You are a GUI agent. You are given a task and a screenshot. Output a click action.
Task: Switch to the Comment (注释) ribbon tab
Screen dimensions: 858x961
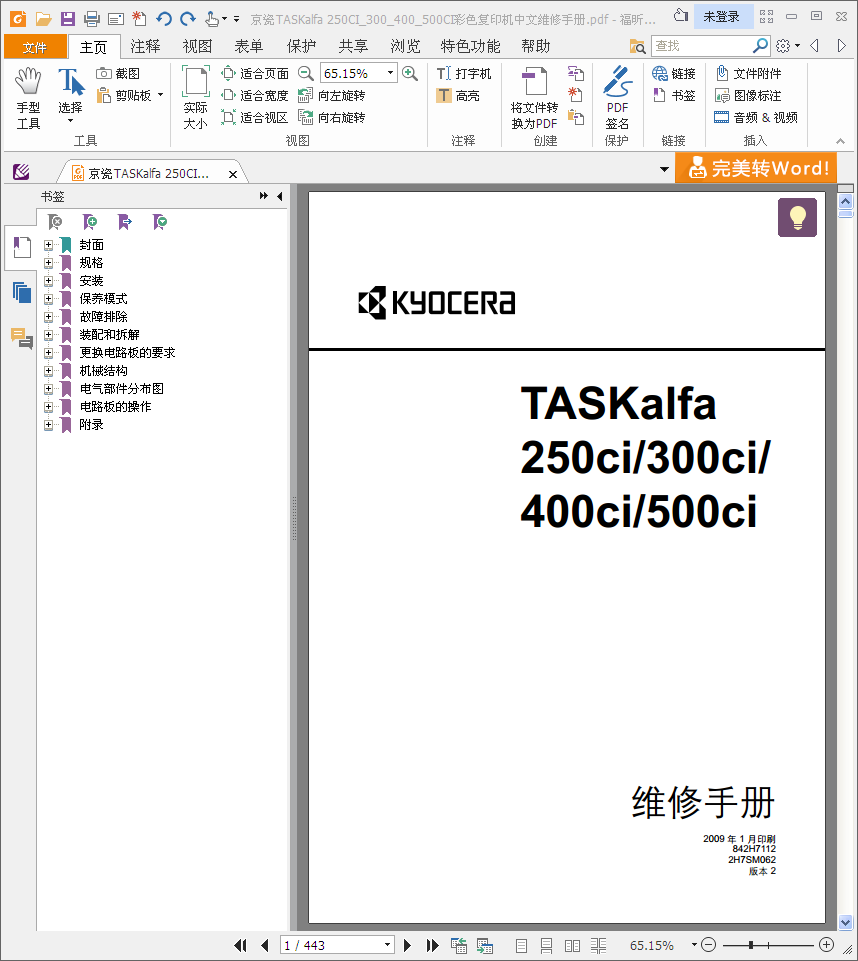[145, 47]
